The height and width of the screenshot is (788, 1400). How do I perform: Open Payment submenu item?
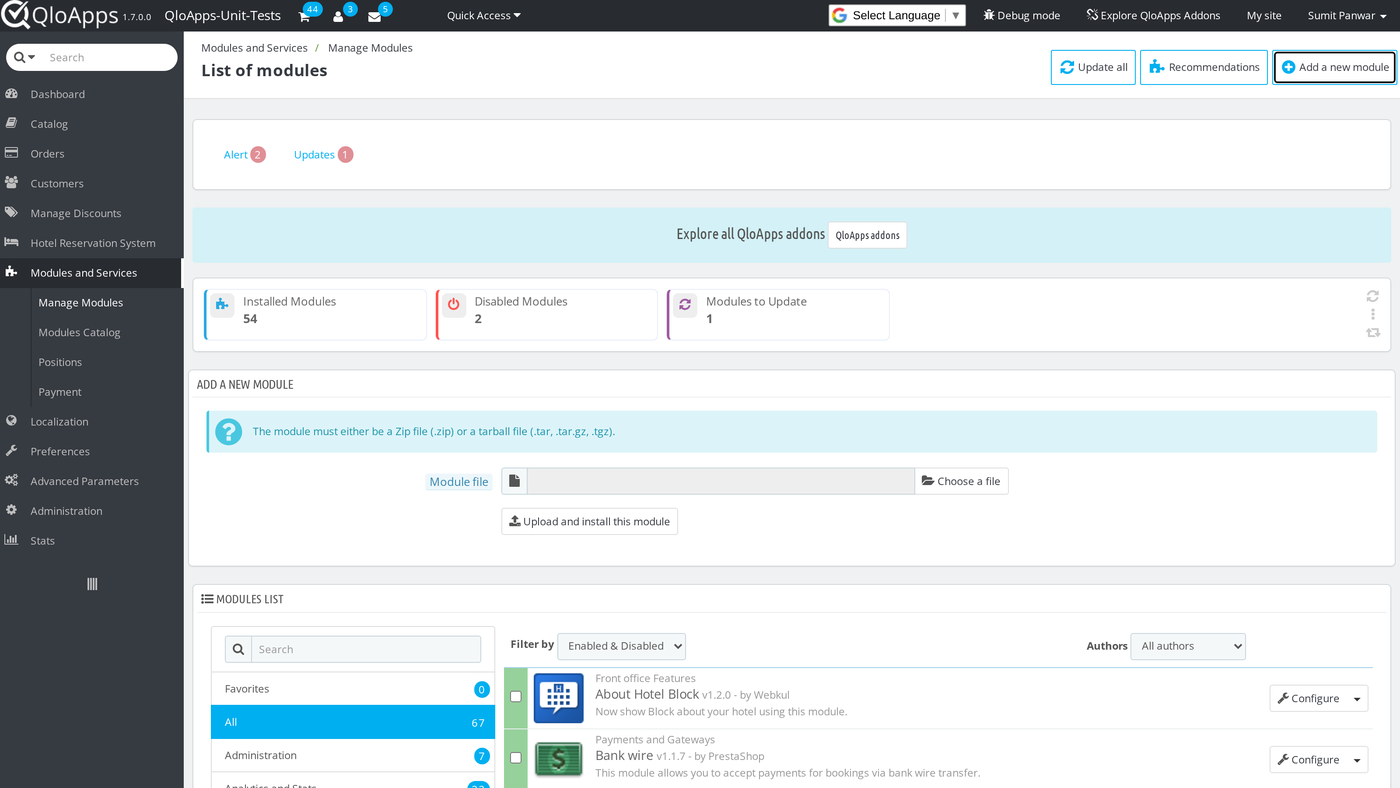click(x=60, y=392)
